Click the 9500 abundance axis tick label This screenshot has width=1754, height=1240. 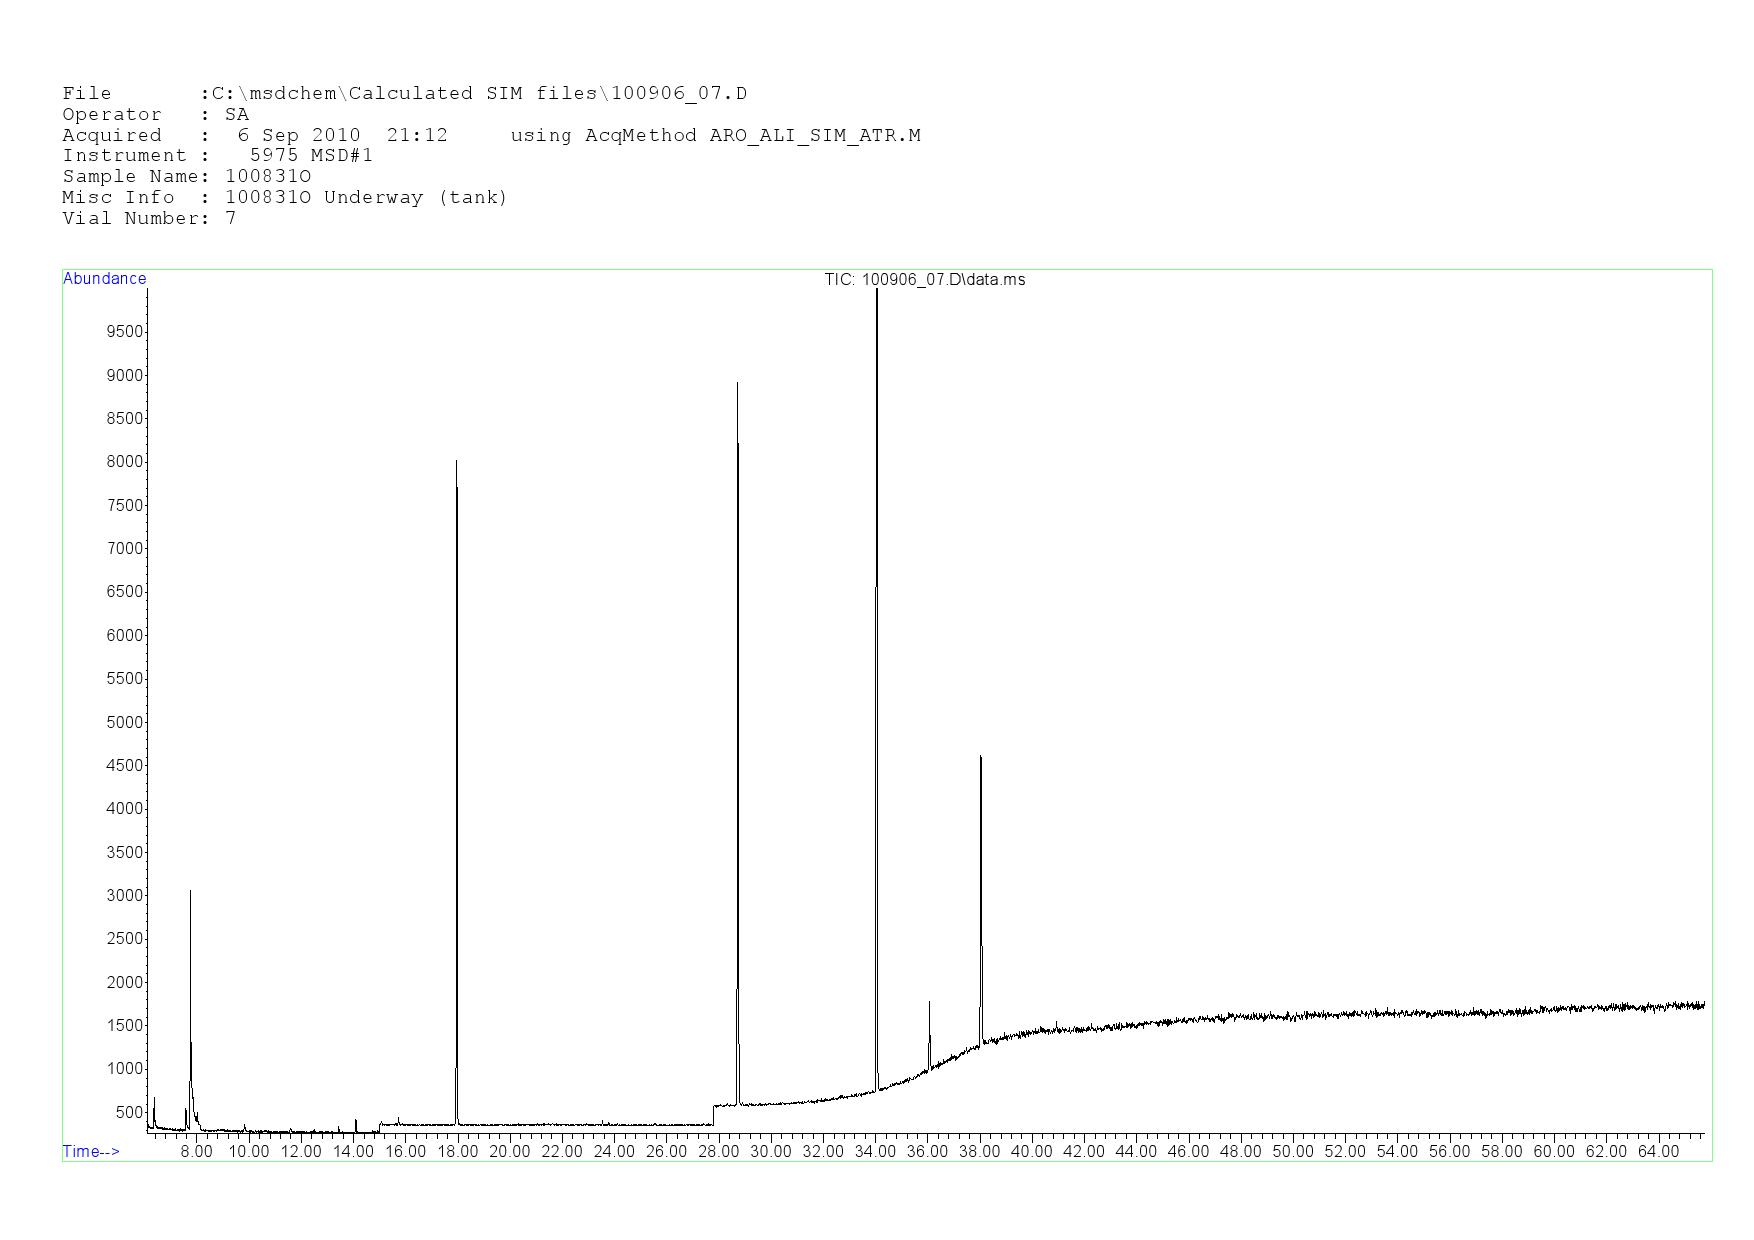125,332
